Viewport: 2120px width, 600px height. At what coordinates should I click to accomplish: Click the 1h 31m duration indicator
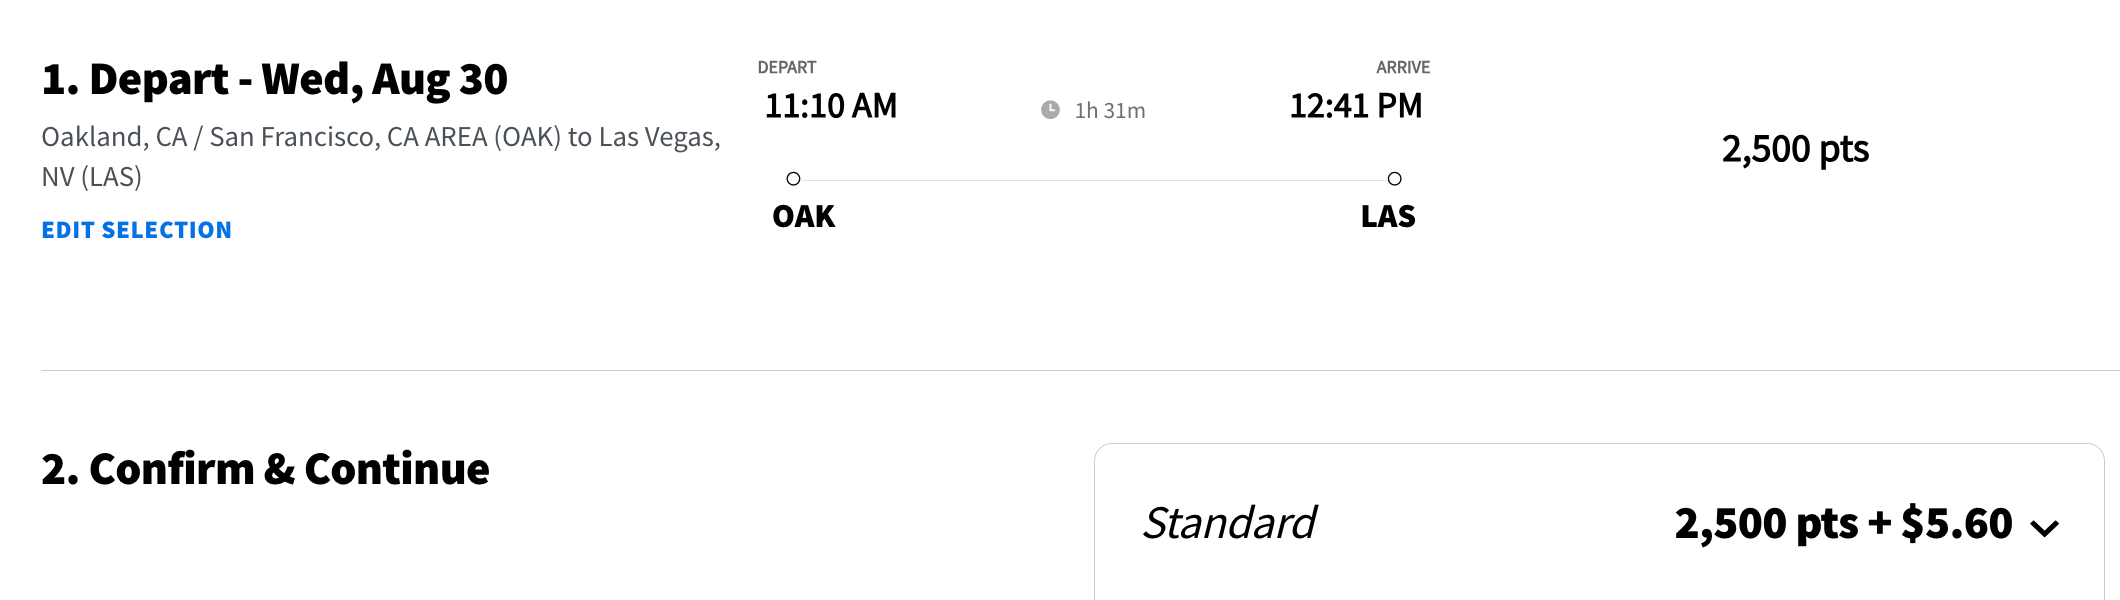click(1110, 112)
